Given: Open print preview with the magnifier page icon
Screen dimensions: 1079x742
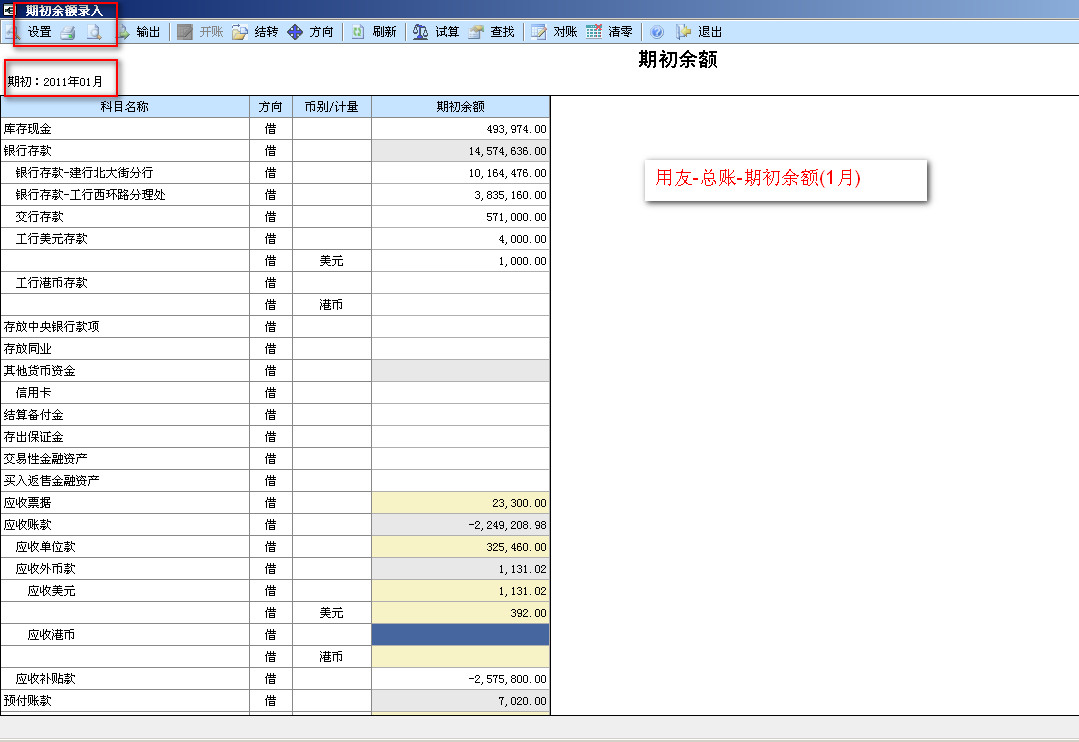Looking at the screenshot, I should 94,32.
